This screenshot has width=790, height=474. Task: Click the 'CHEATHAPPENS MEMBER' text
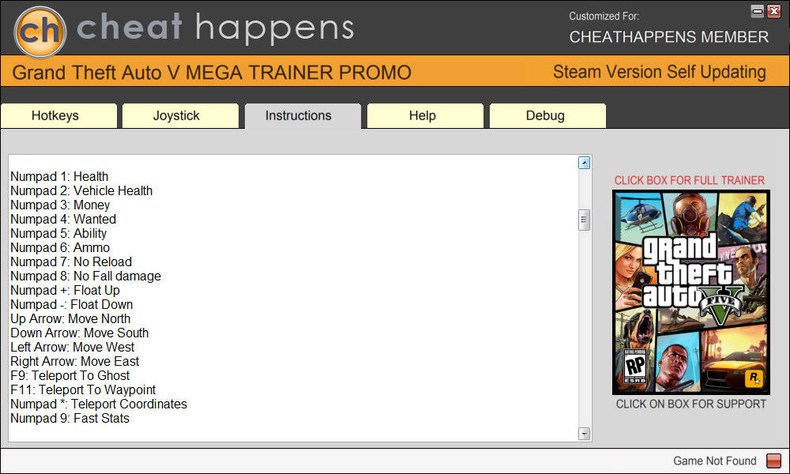coord(669,37)
